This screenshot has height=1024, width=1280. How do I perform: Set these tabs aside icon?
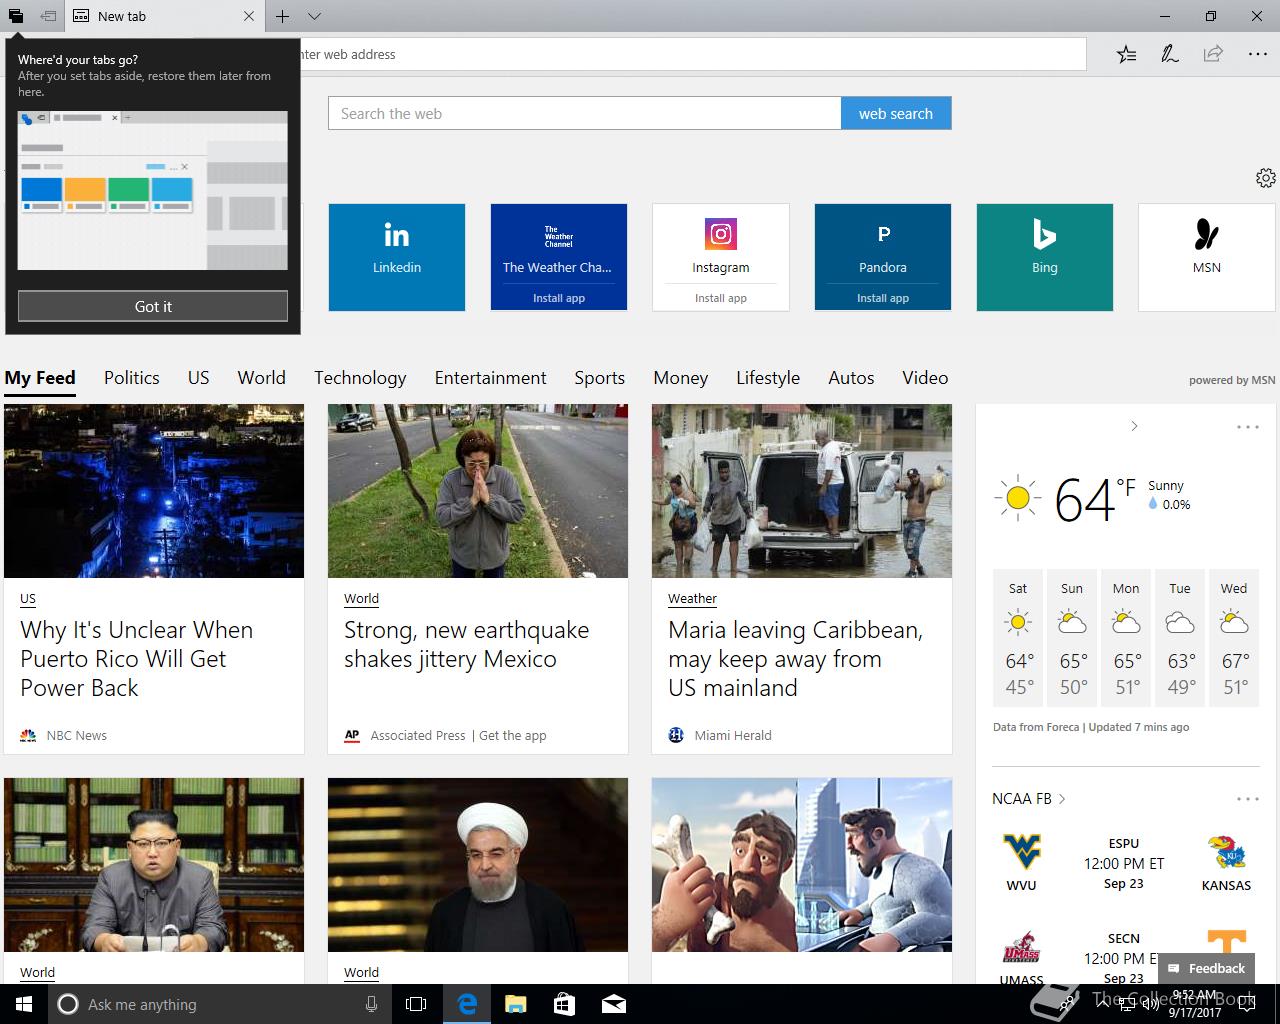click(48, 16)
